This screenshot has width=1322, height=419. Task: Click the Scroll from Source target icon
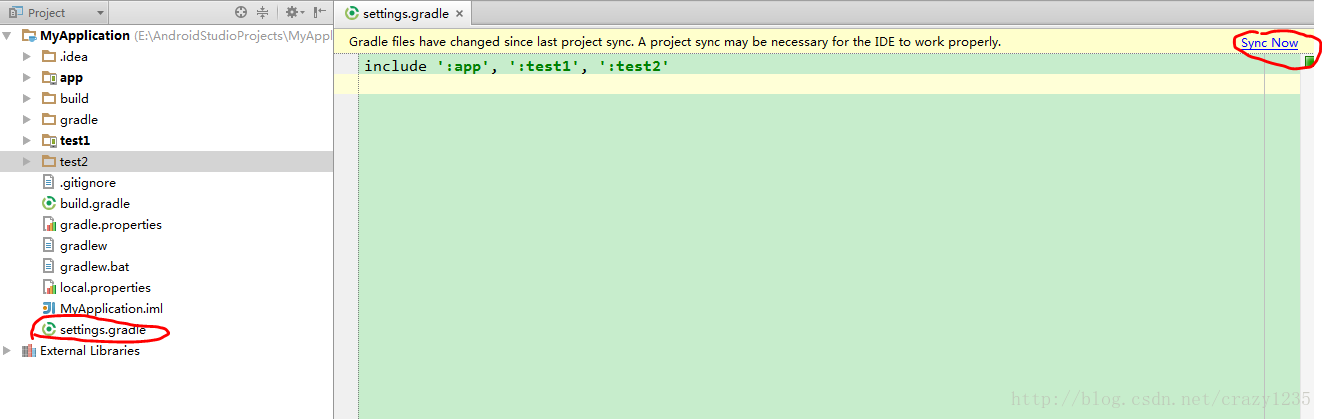[241, 13]
